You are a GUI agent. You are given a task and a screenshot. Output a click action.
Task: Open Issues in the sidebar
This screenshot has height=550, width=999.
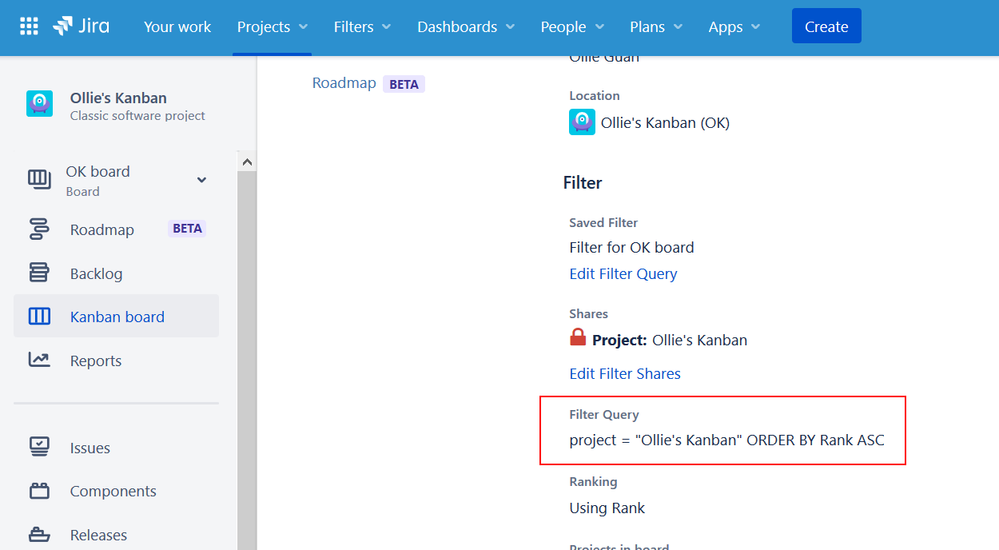(116, 447)
